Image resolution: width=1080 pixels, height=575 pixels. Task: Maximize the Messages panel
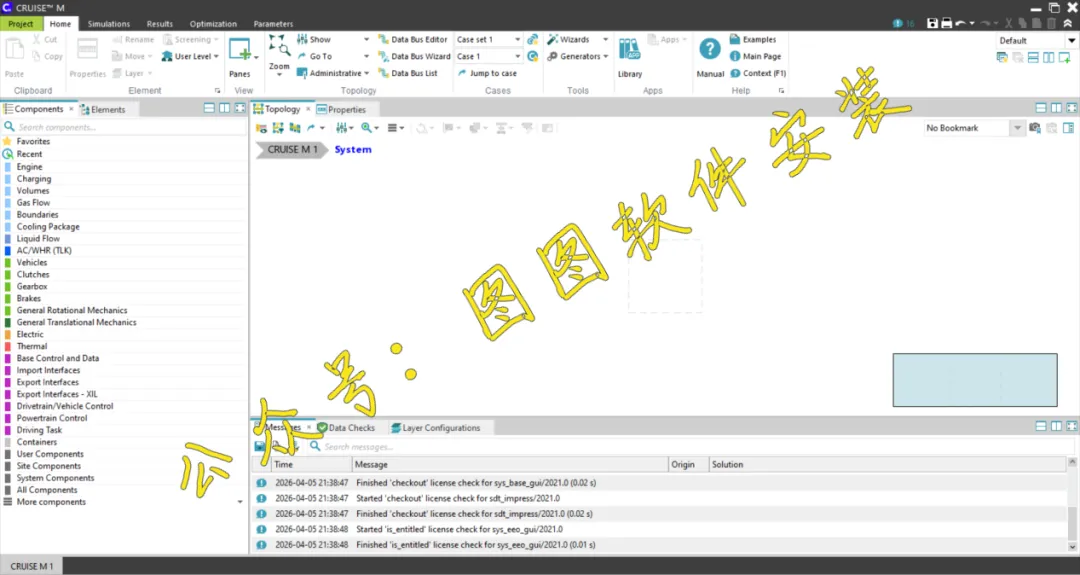click(x=1071, y=426)
